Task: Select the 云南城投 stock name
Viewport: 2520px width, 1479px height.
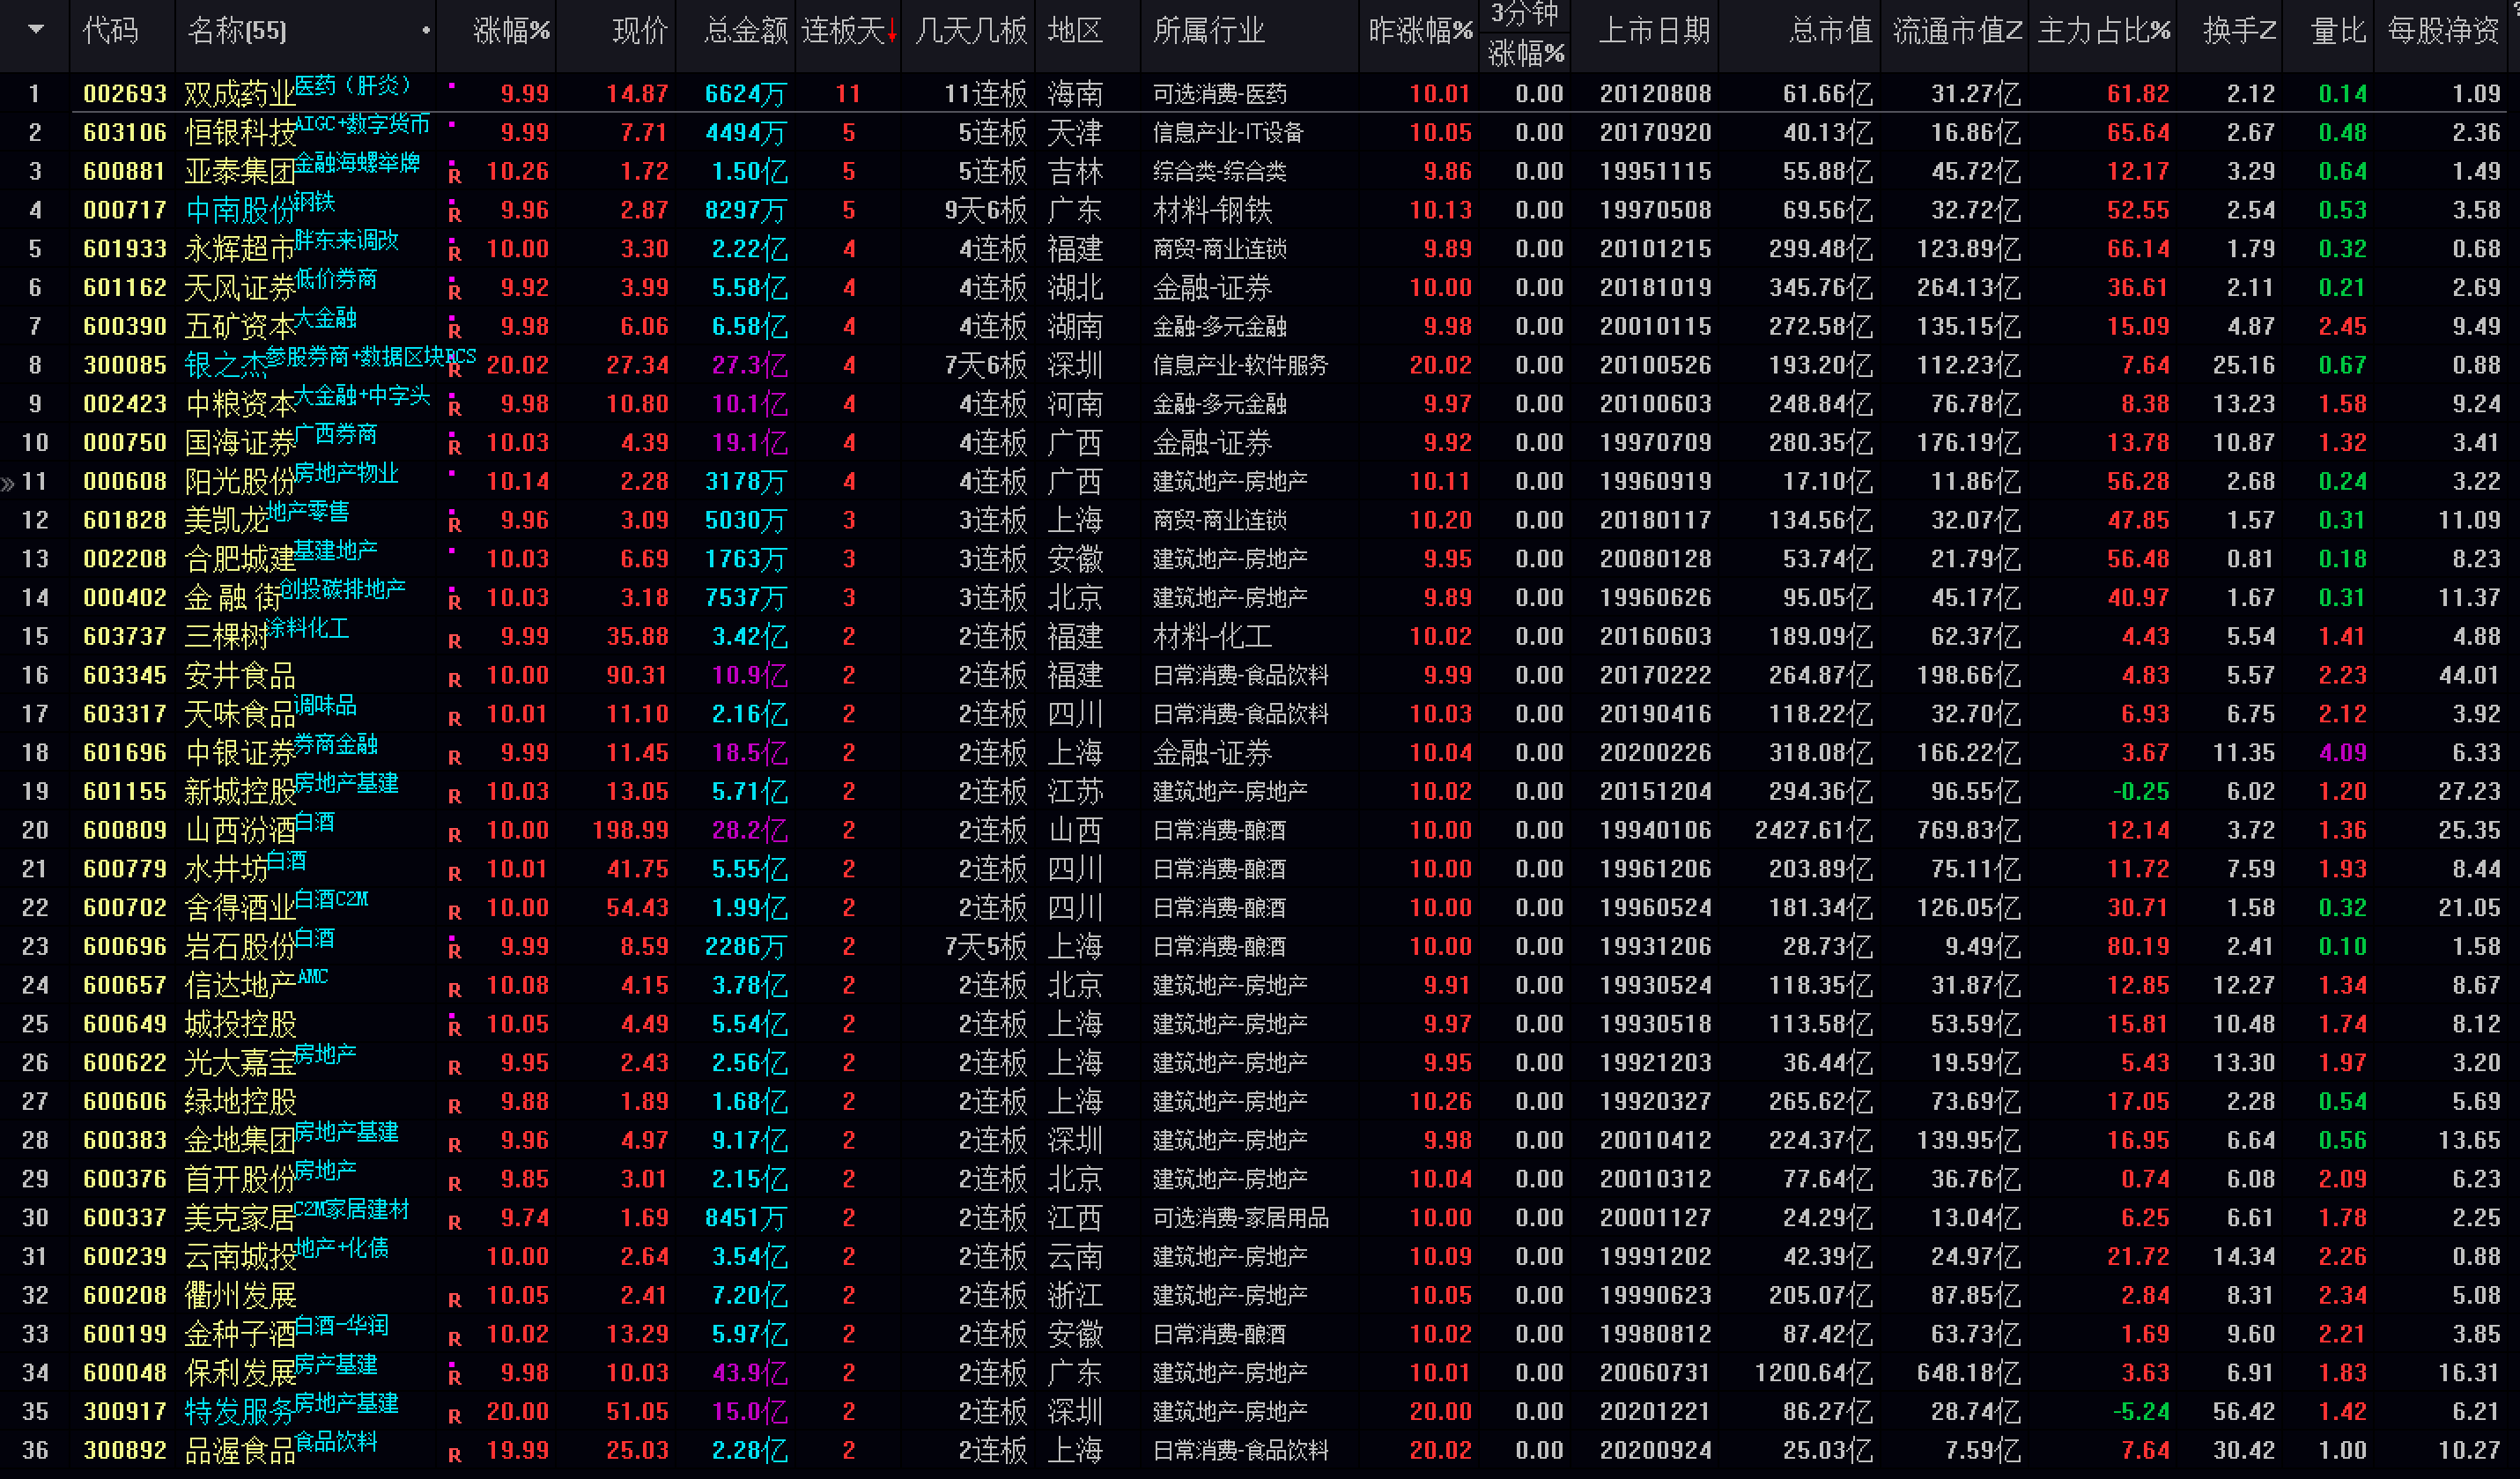Action: pos(240,1258)
